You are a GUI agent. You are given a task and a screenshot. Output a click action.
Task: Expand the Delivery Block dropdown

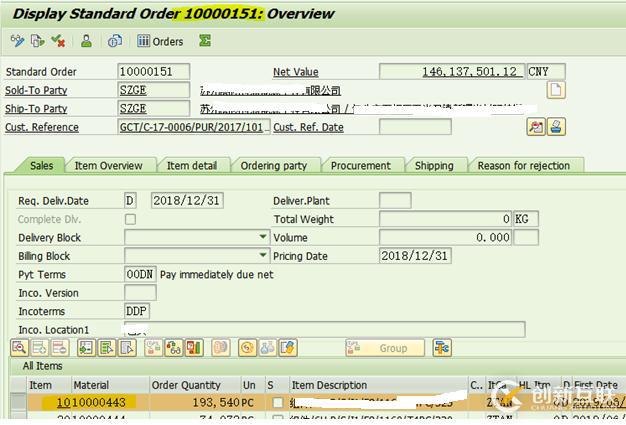coord(263,238)
